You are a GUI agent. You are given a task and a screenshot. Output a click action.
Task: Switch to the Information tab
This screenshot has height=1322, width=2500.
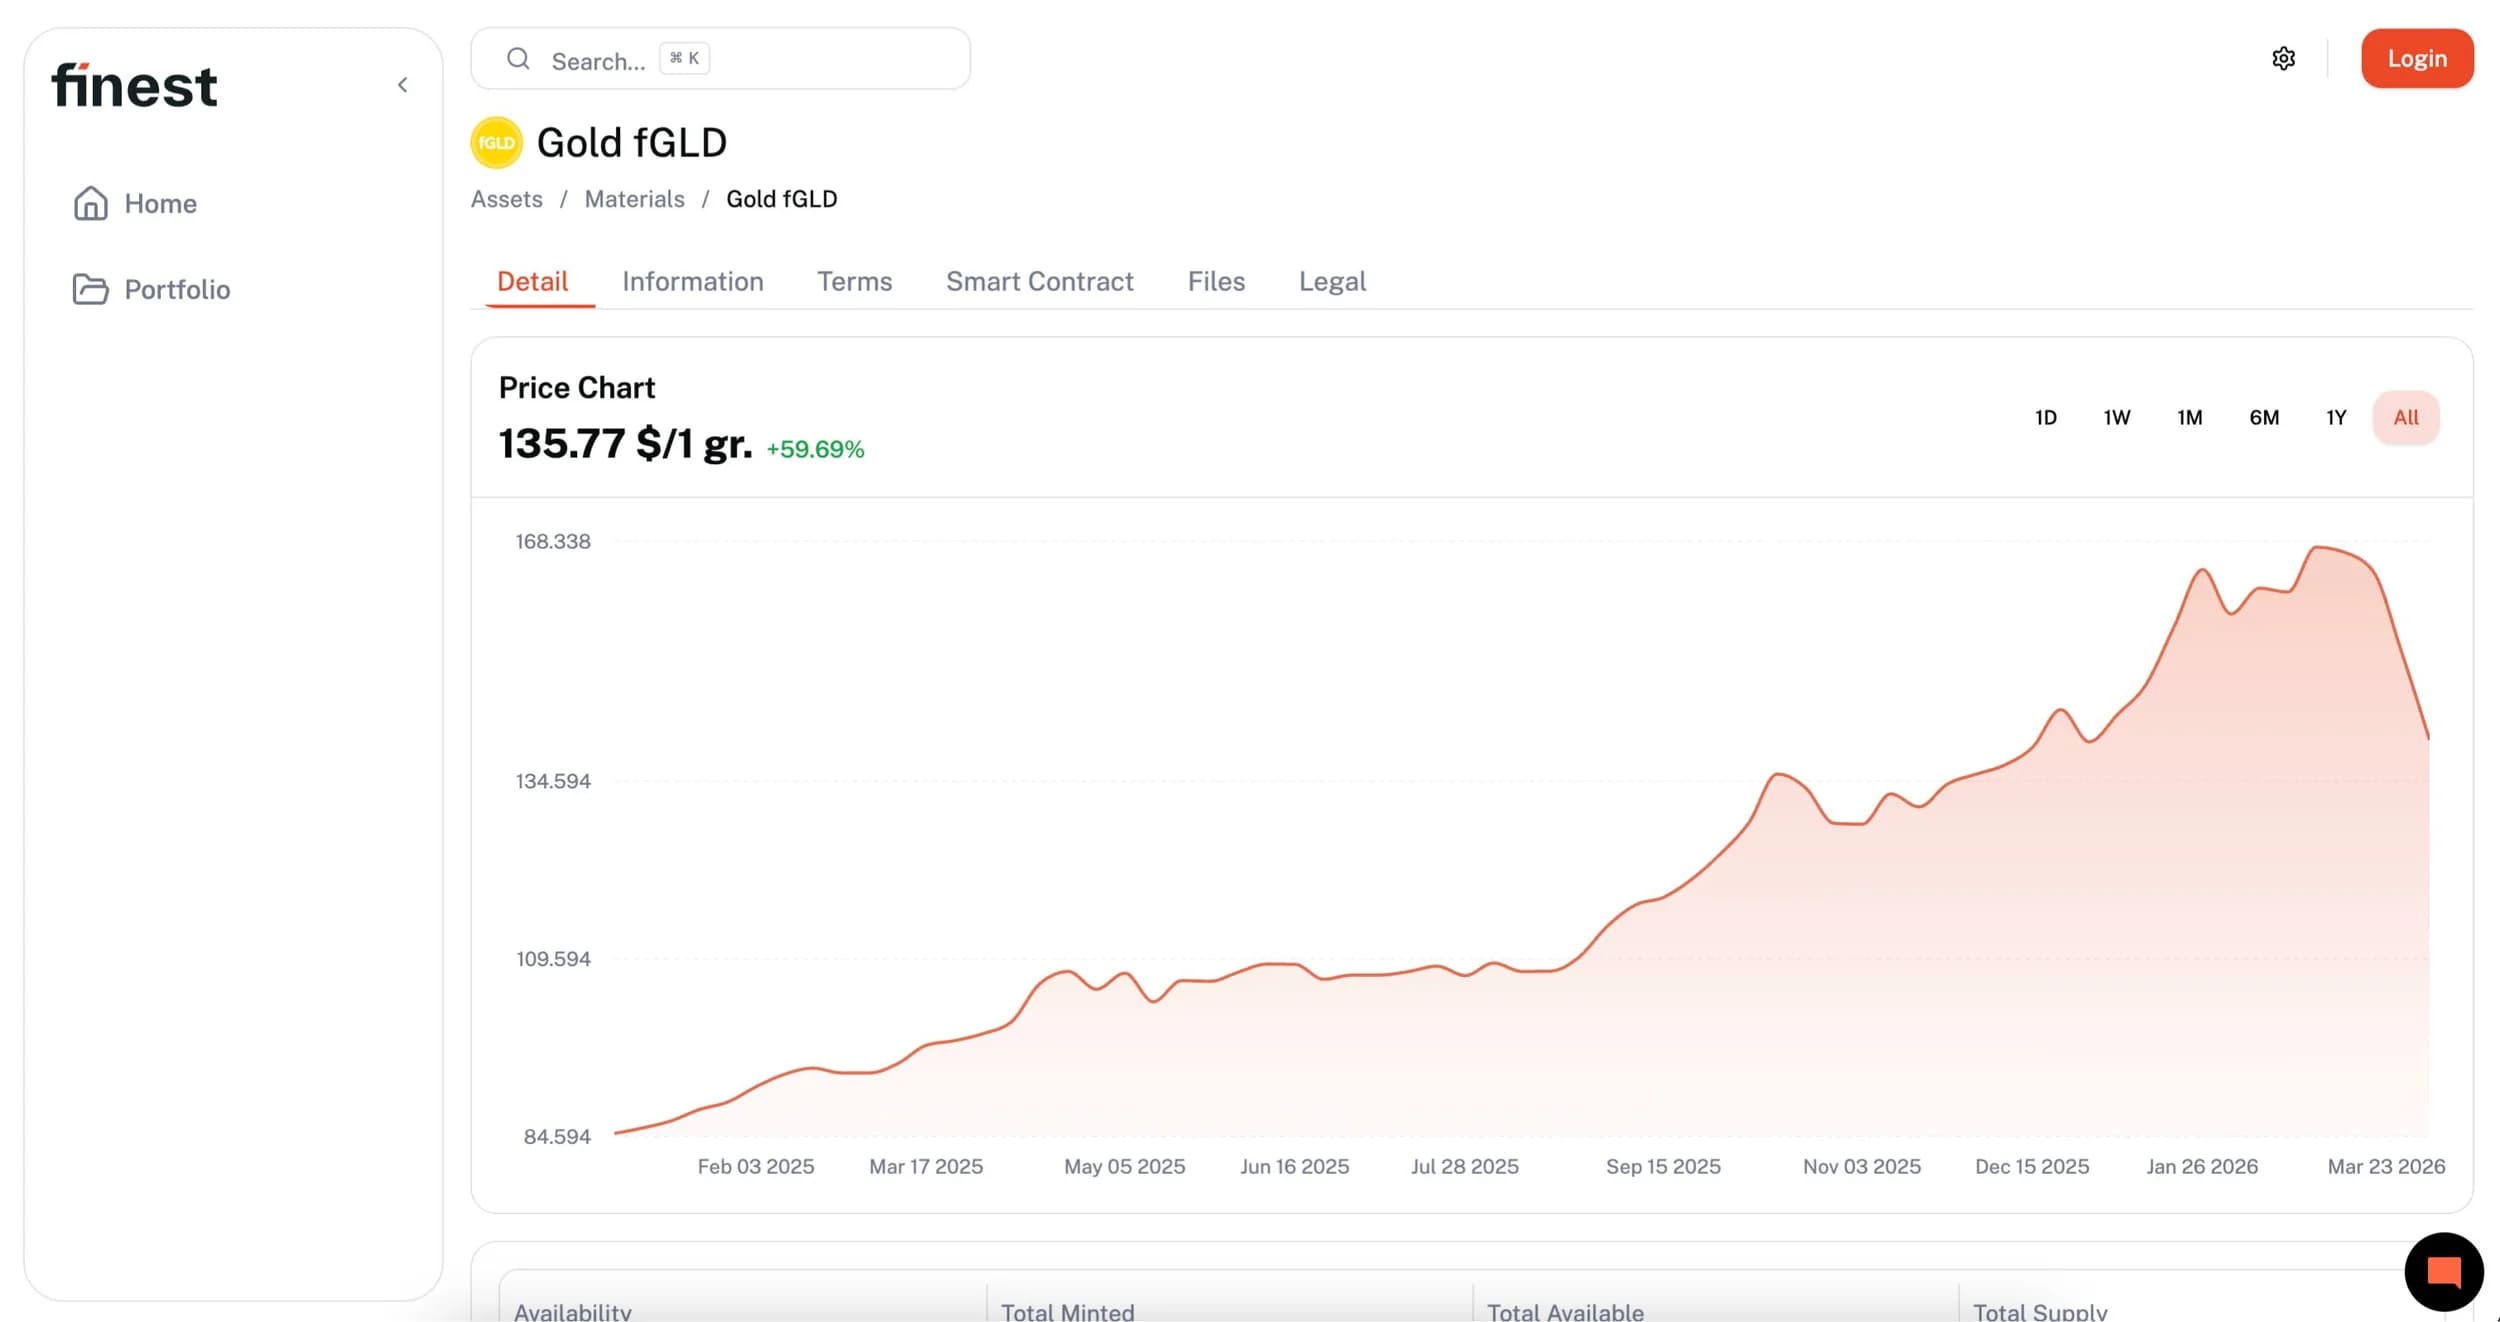(692, 281)
